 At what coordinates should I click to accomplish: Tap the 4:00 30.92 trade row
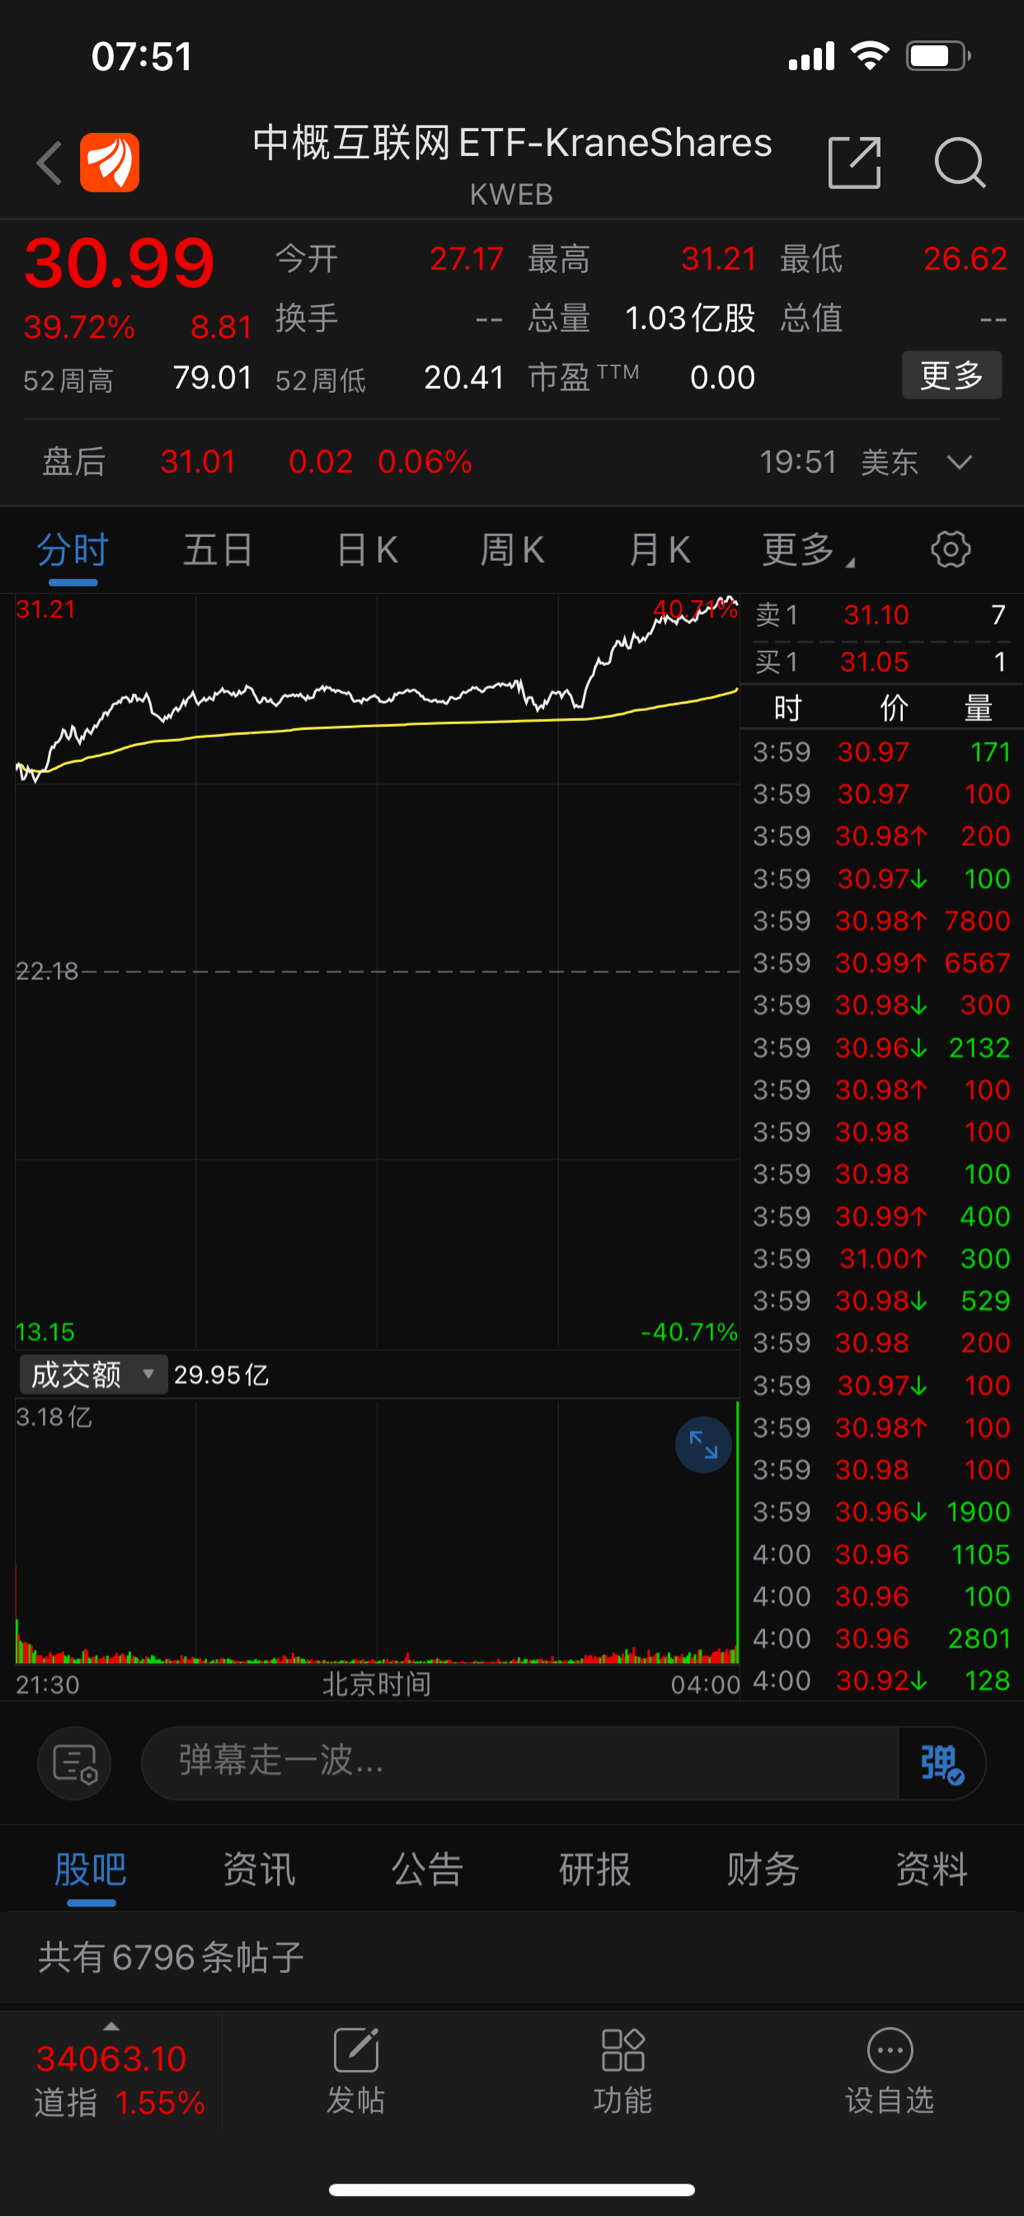[881, 1681]
